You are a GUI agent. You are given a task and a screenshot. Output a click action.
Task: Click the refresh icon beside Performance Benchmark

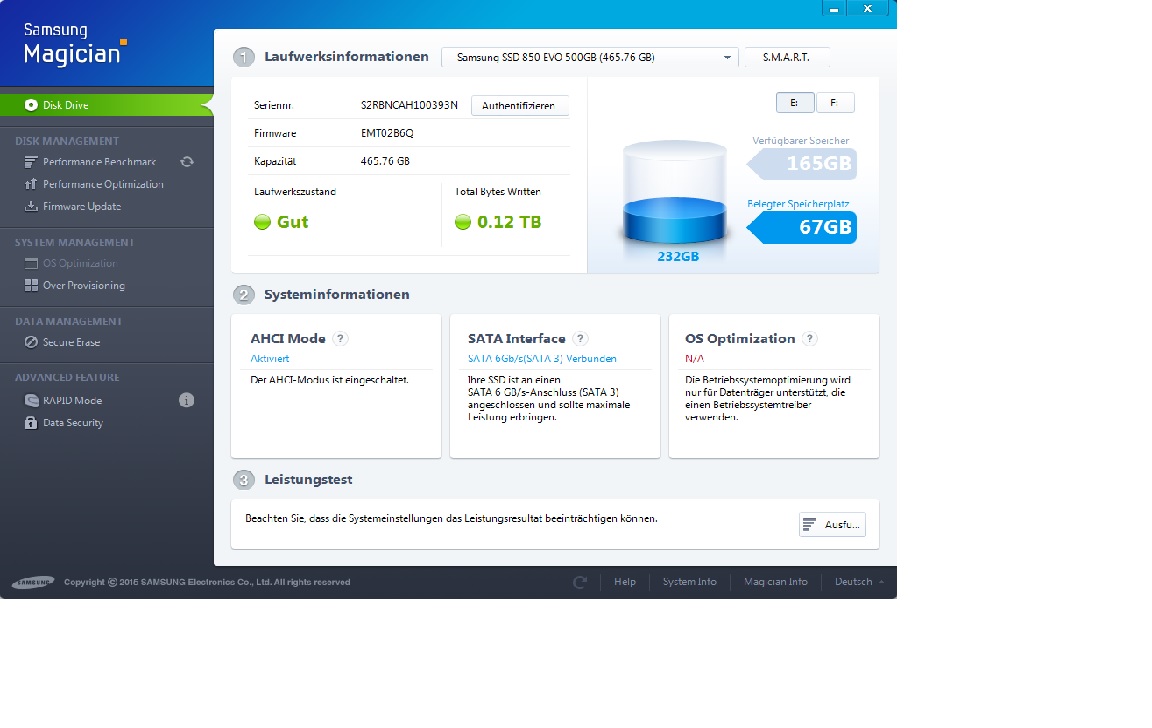tap(187, 162)
